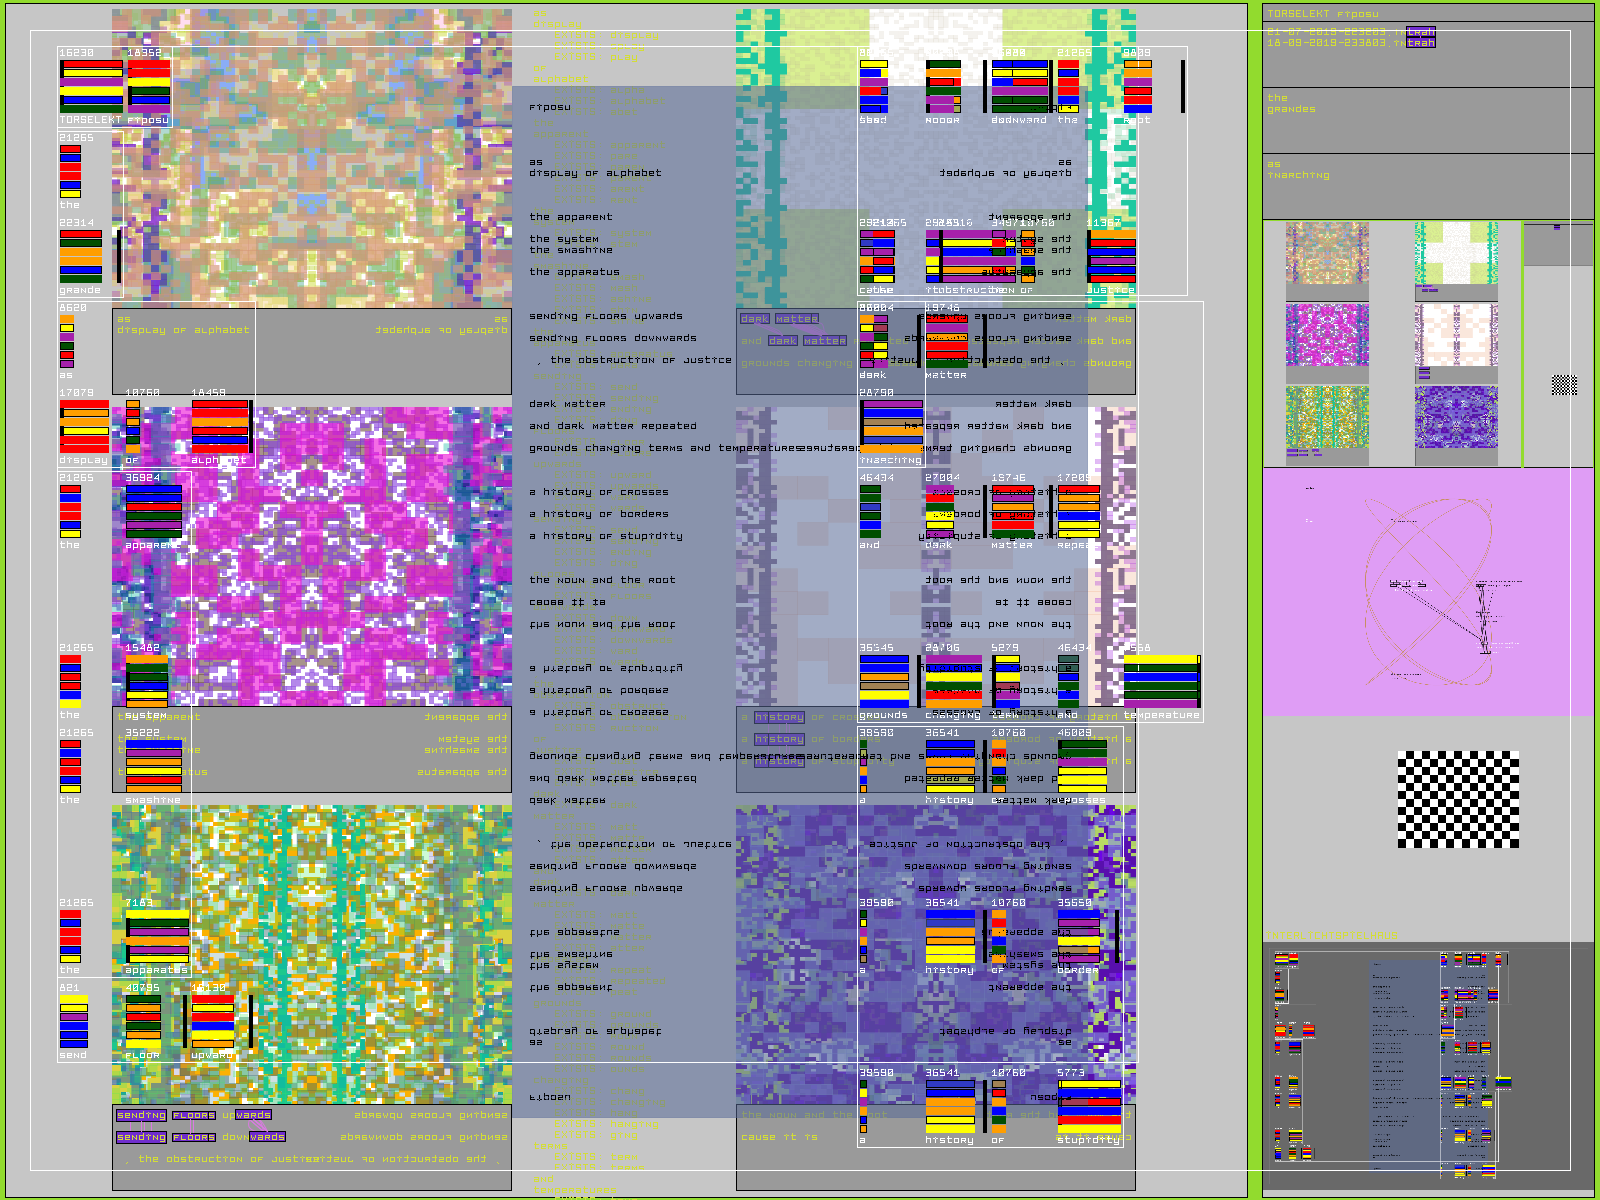This screenshot has height=1200, width=1600.
Task: Click the large checkerboard pattern in right panel
Action: (1458, 800)
